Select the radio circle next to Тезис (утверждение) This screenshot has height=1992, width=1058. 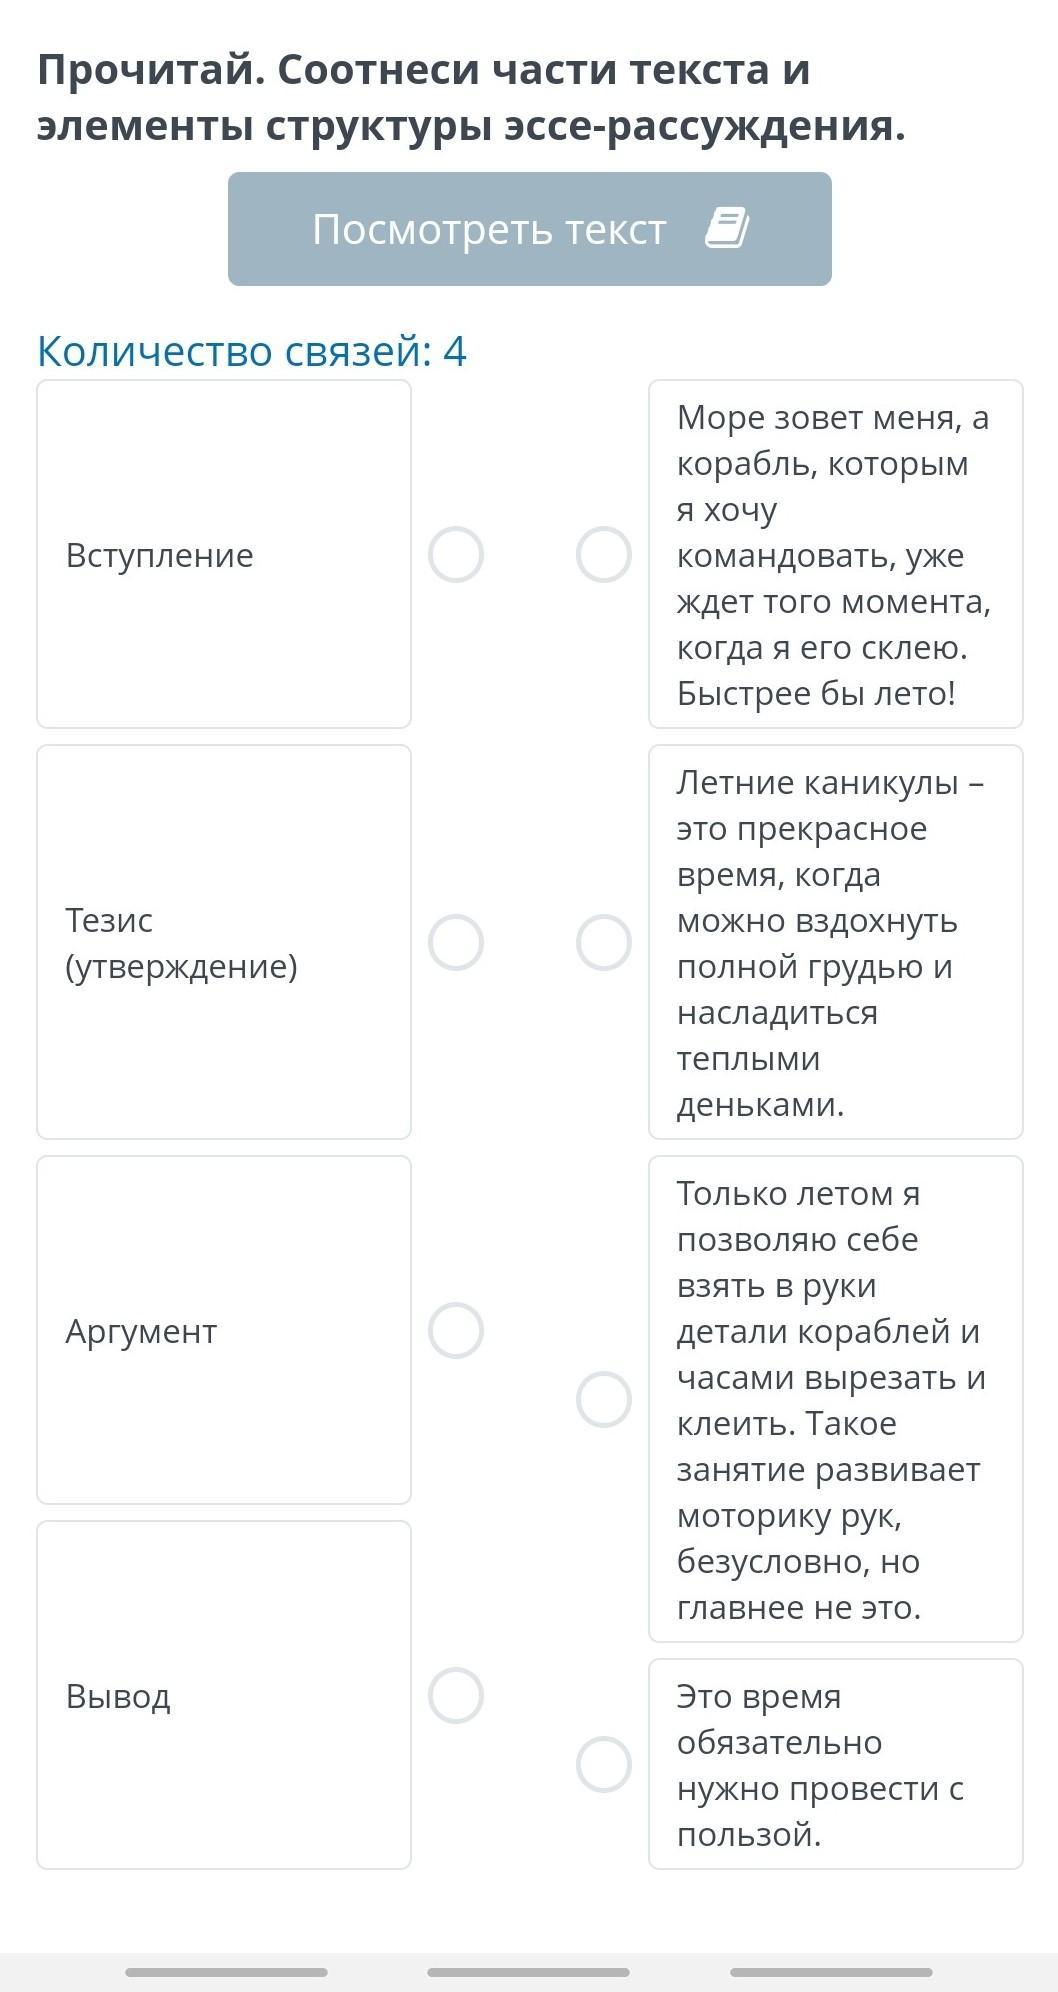[x=456, y=942]
